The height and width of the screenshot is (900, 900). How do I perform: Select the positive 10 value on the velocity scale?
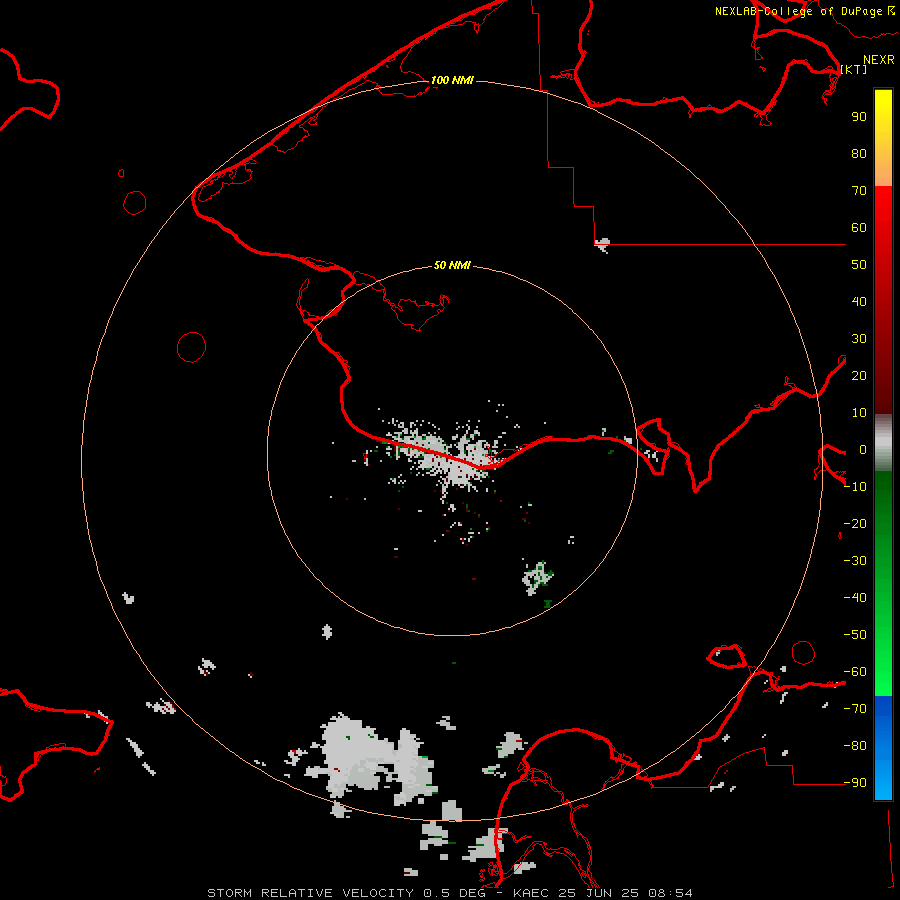[859, 413]
